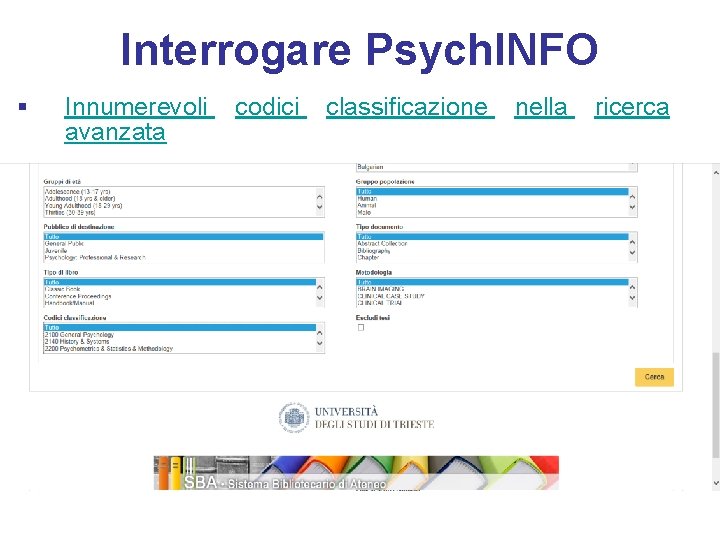Image resolution: width=720 pixels, height=540 pixels.
Task: Choose Abstract Collection document type
Action: point(492,243)
